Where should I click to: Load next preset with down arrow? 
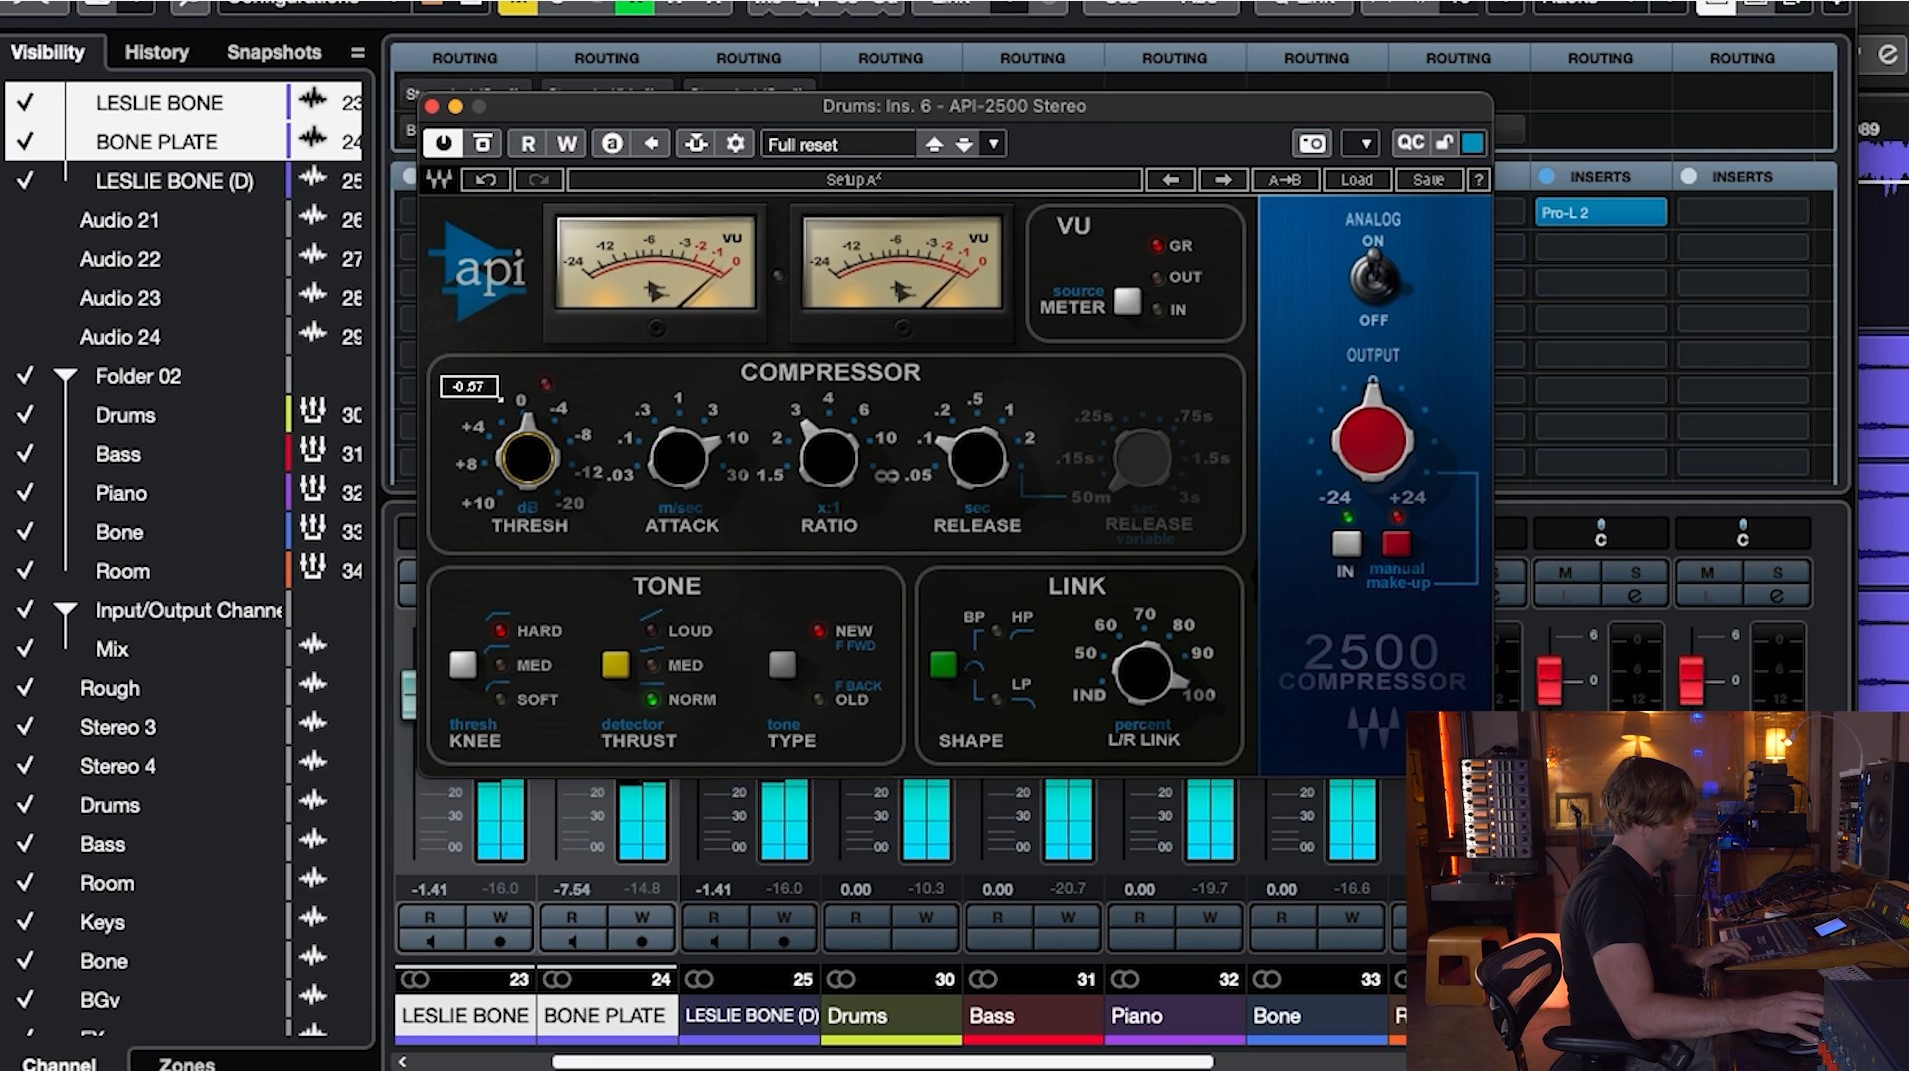[x=963, y=144]
